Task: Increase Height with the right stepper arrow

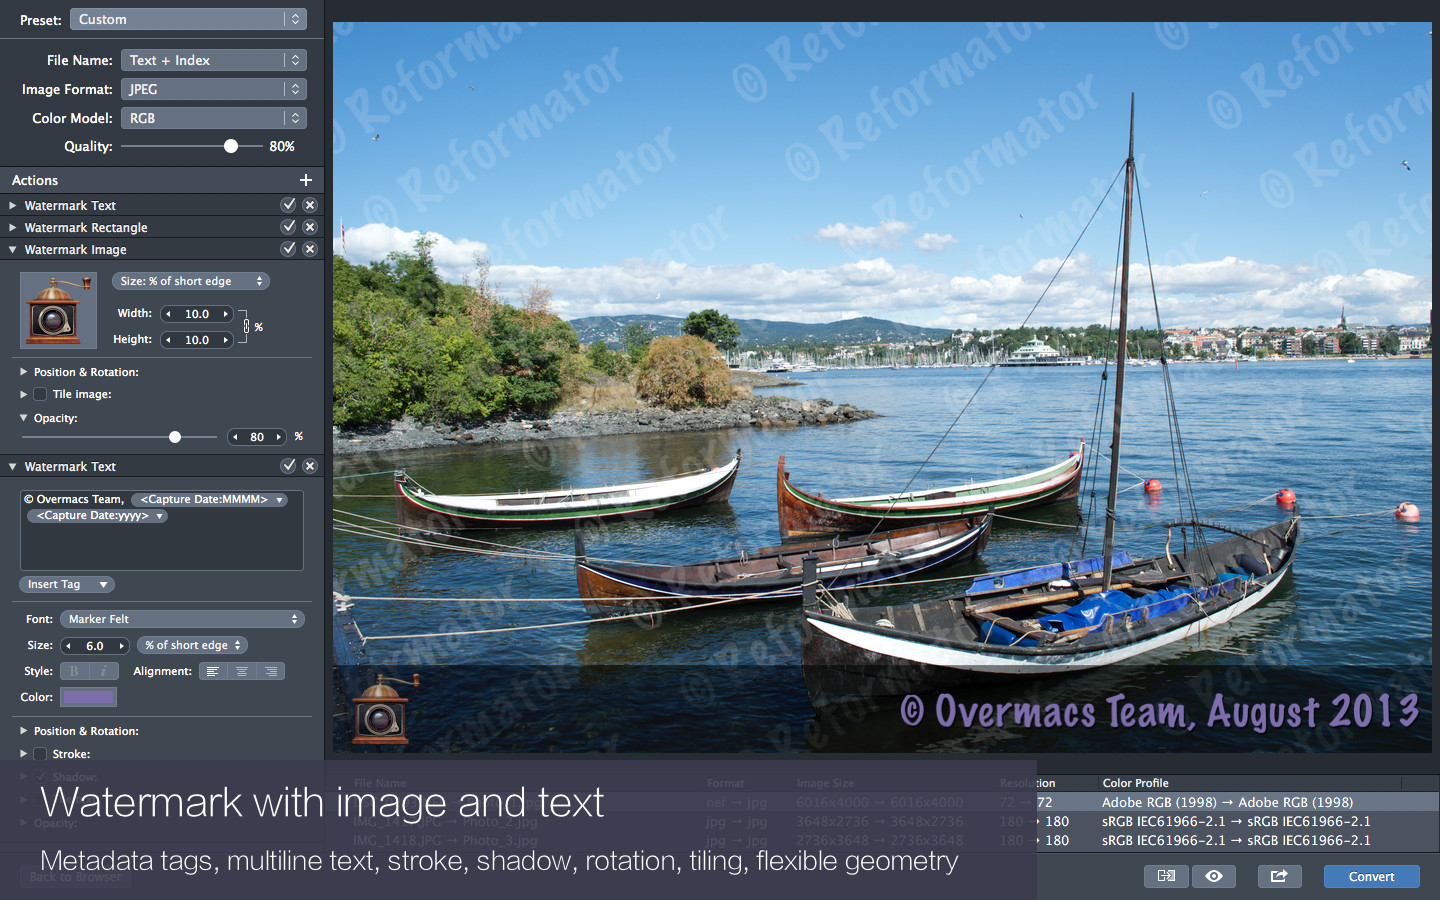Action: [226, 340]
